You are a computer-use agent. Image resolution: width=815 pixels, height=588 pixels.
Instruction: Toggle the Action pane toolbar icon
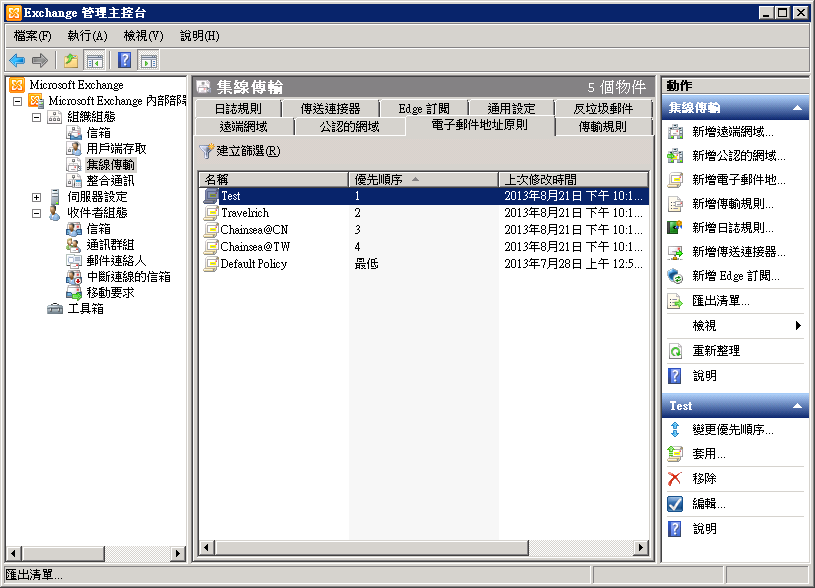point(148,61)
